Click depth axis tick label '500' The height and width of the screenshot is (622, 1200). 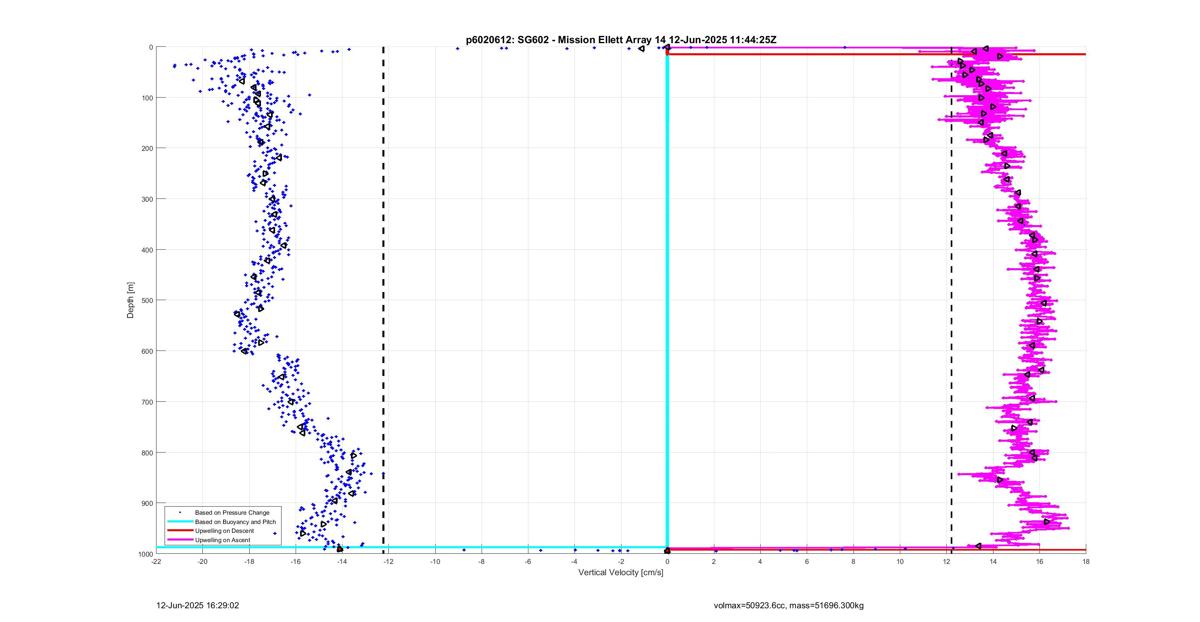coord(147,300)
